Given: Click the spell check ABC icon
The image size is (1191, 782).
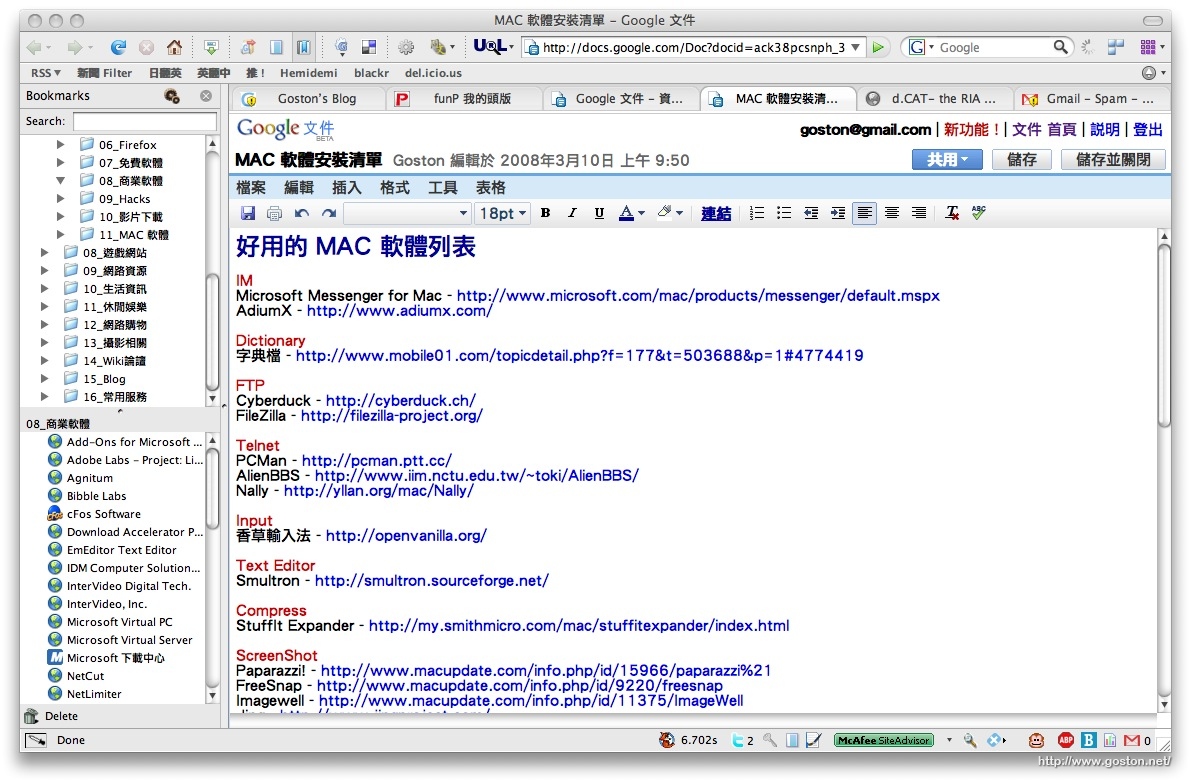Looking at the screenshot, I should (x=978, y=213).
